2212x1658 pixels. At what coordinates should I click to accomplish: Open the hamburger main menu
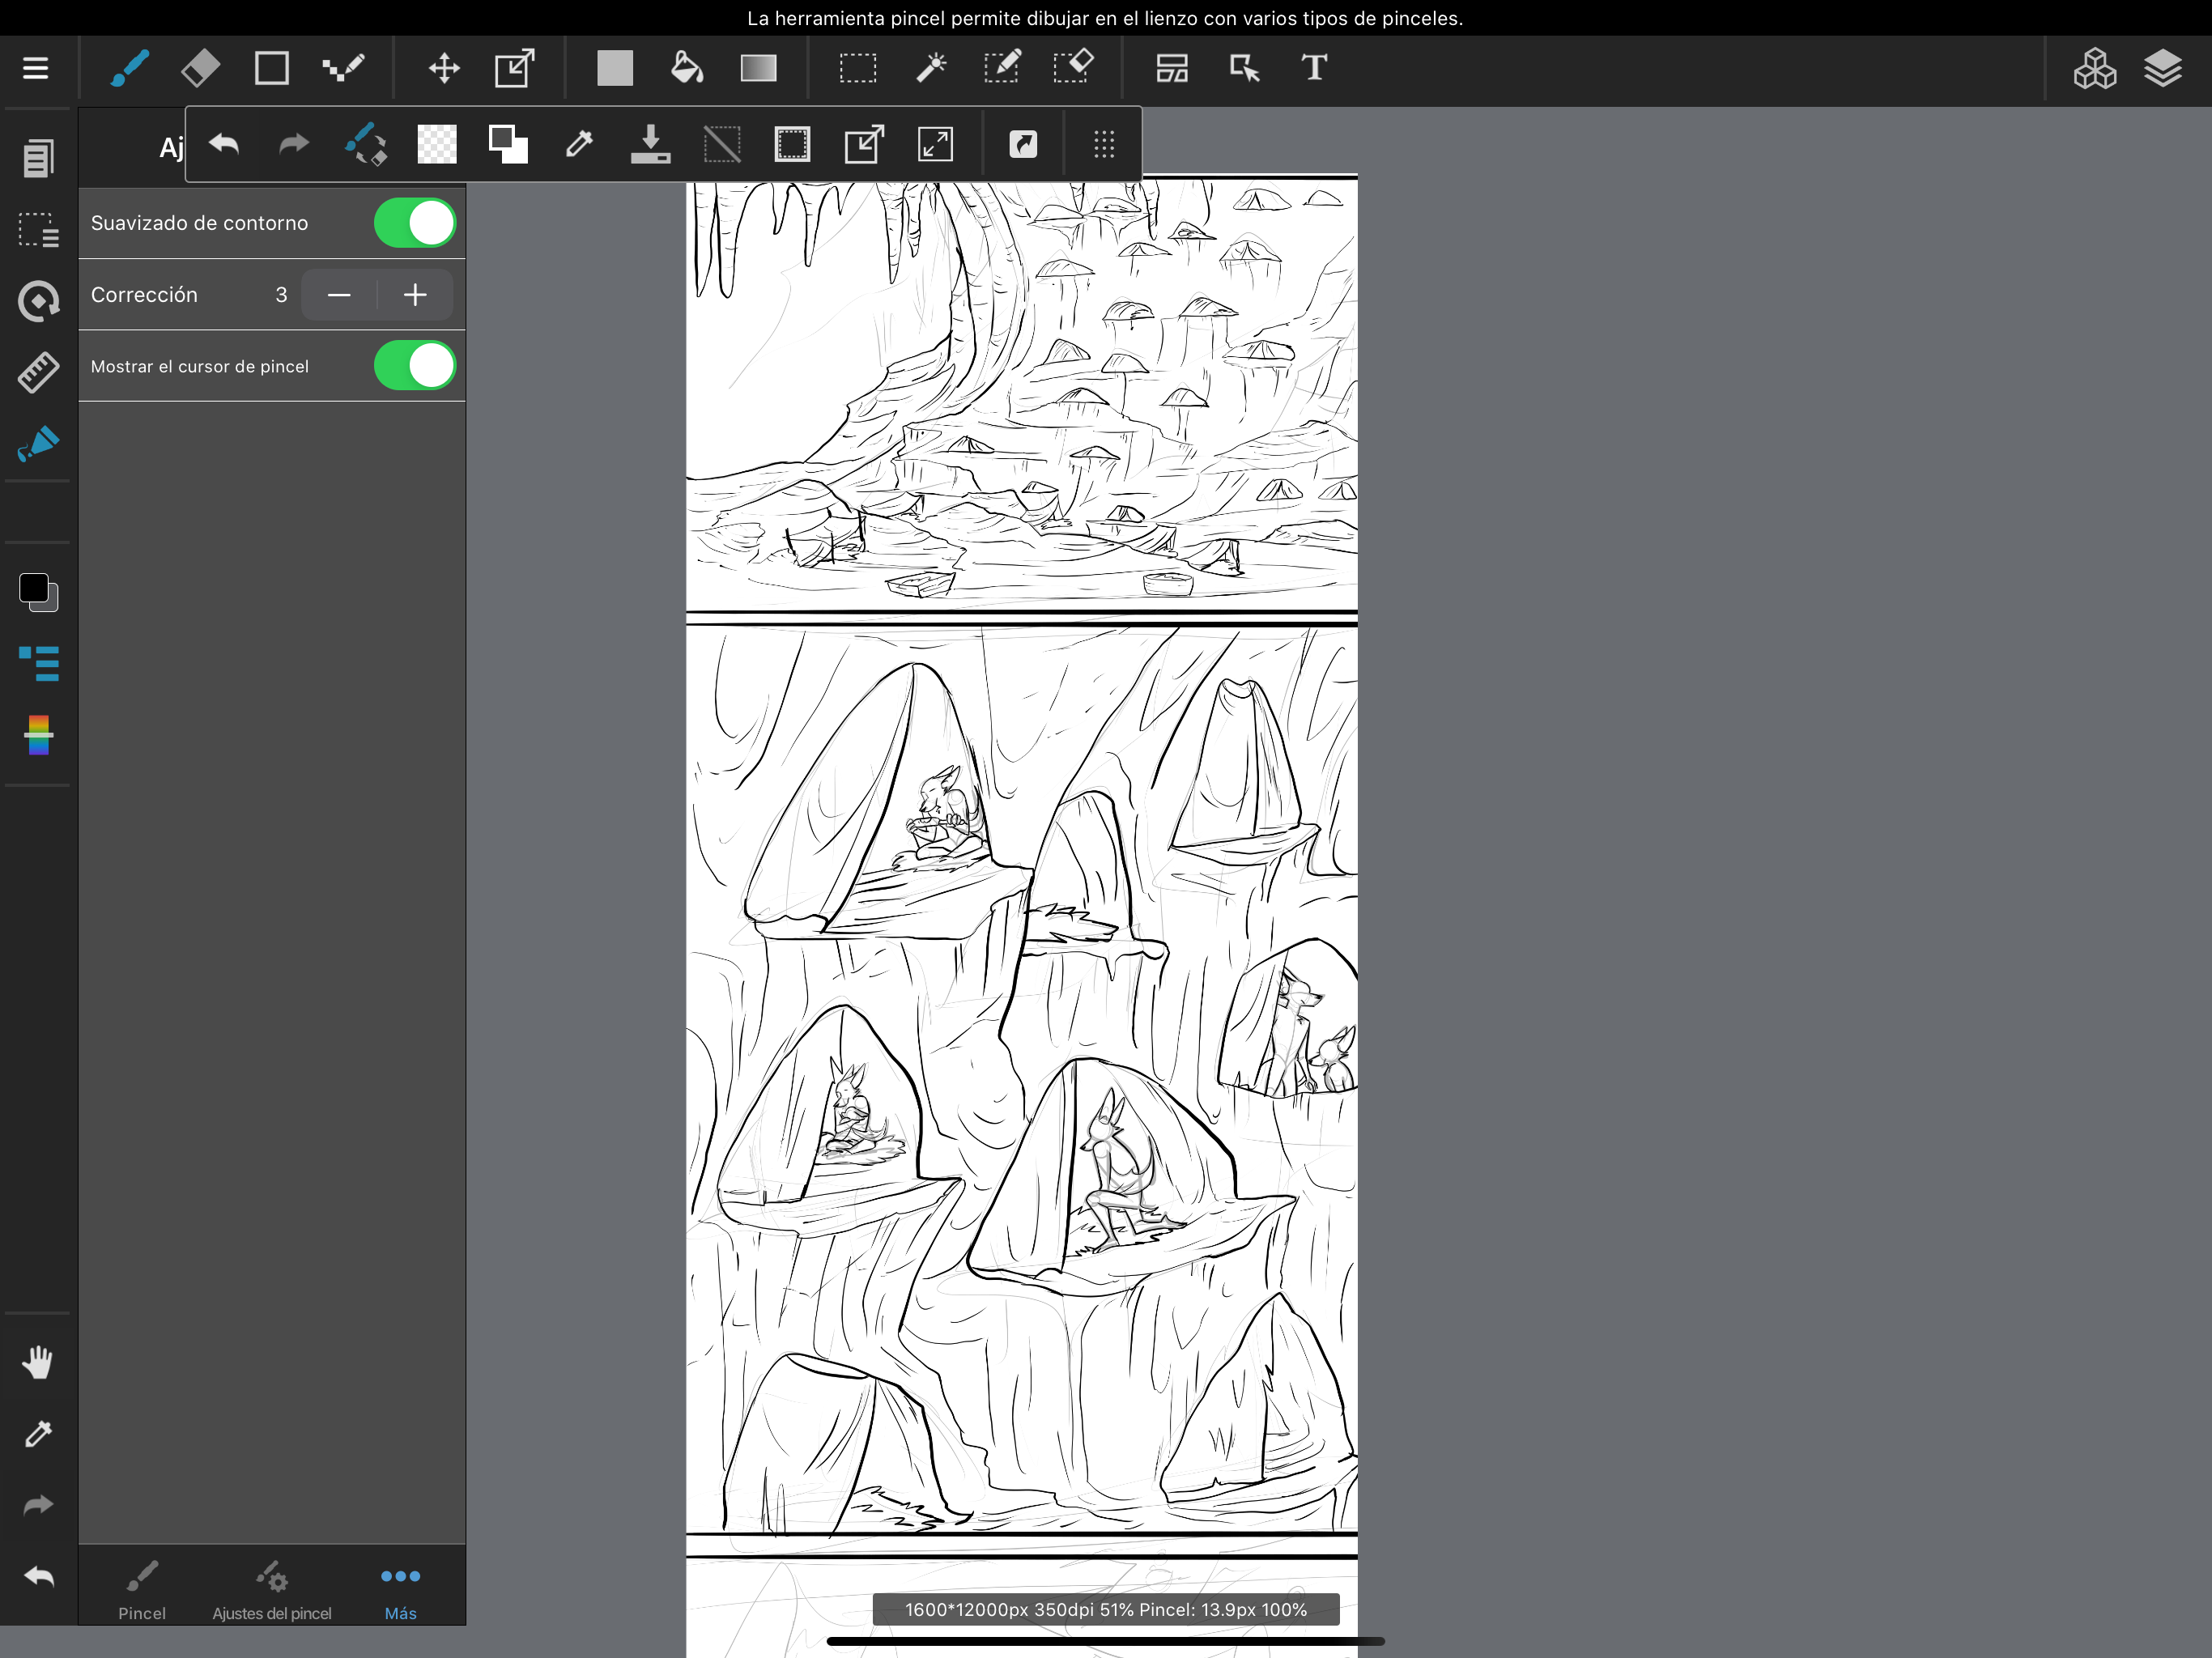(36, 68)
